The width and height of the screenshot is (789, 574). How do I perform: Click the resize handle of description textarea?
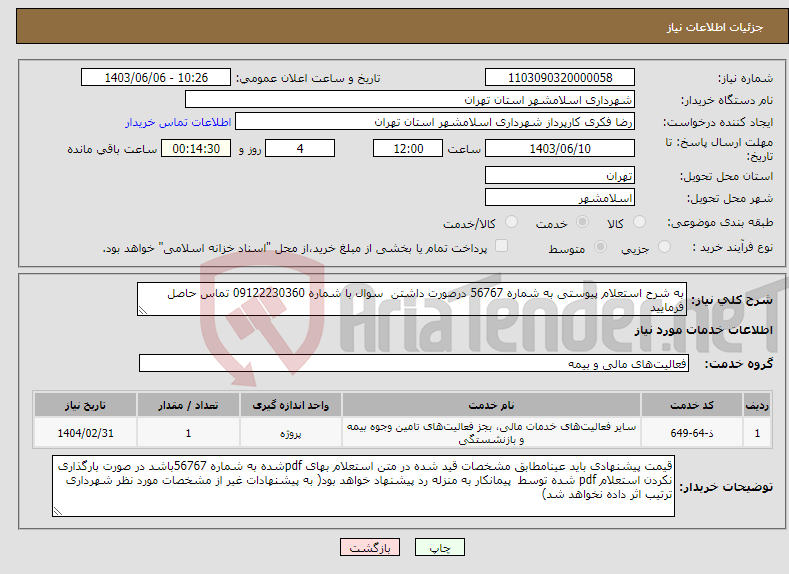pyautogui.click(x=143, y=310)
